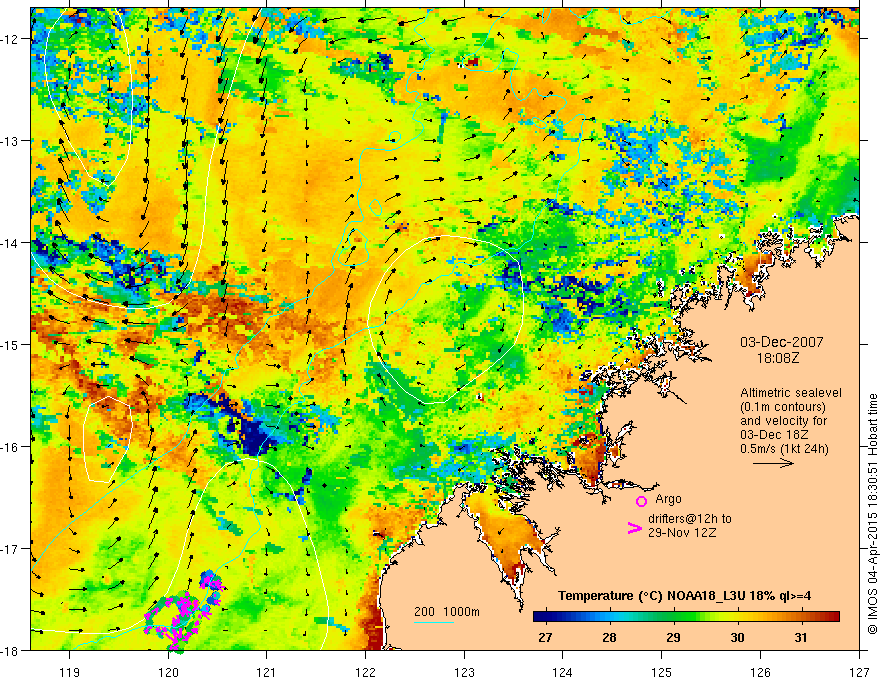The width and height of the screenshot is (880, 680).
Task: Click the colorbar tick label 27
Action: tap(545, 637)
